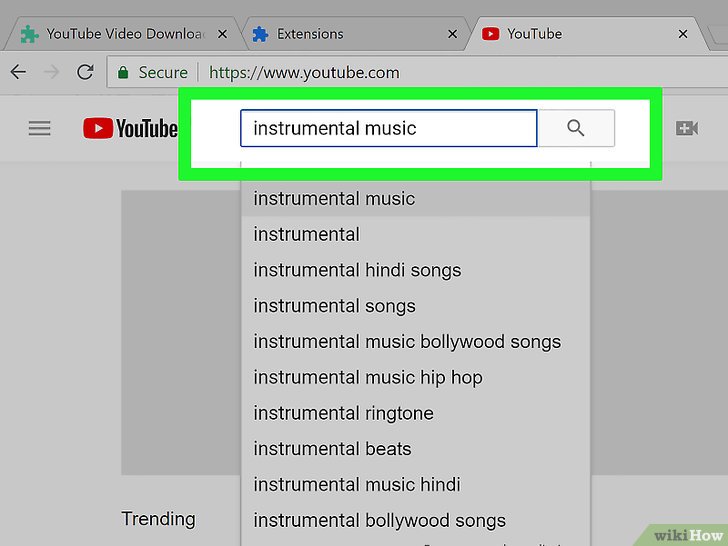Pick 'instrumental music bollywood songs' suggestion
This screenshot has width=728, height=546.
click(416, 342)
